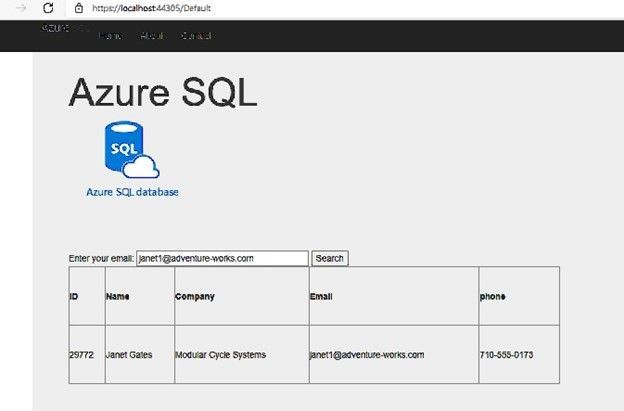Open the site security lock icon
624x411 pixels.
[79, 8]
